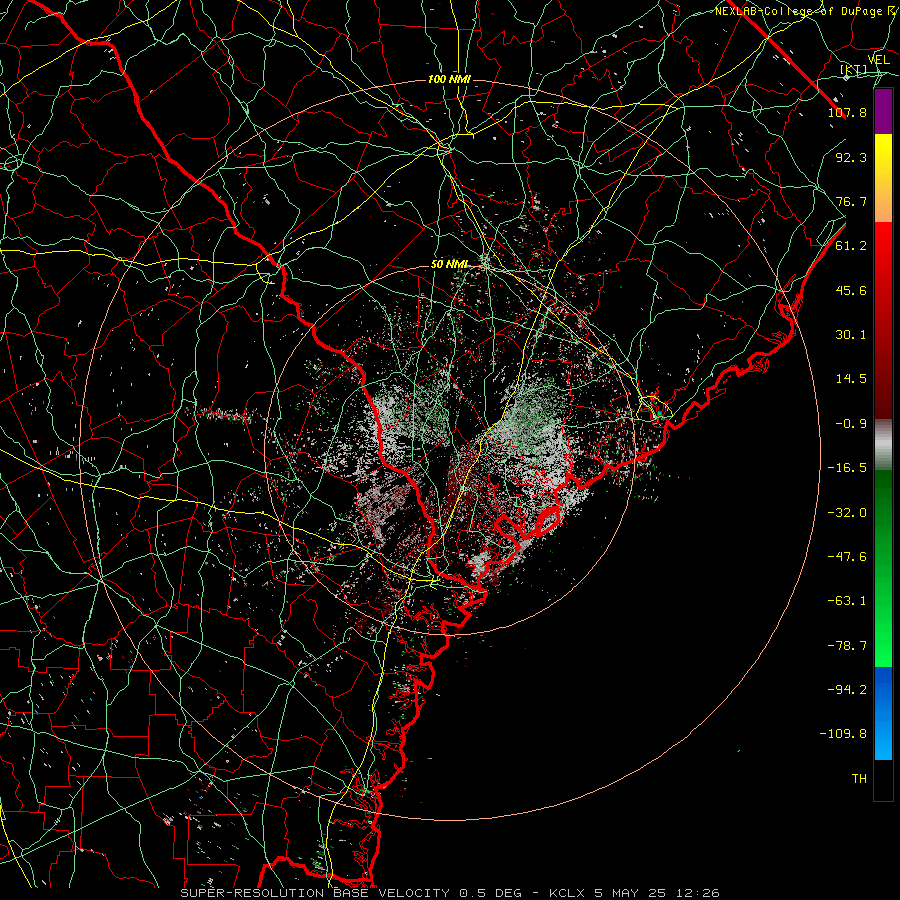This screenshot has width=900, height=900.
Task: Click the SUPER-RESOLUTION BASE VELOCITY footer title
Action: point(317,893)
